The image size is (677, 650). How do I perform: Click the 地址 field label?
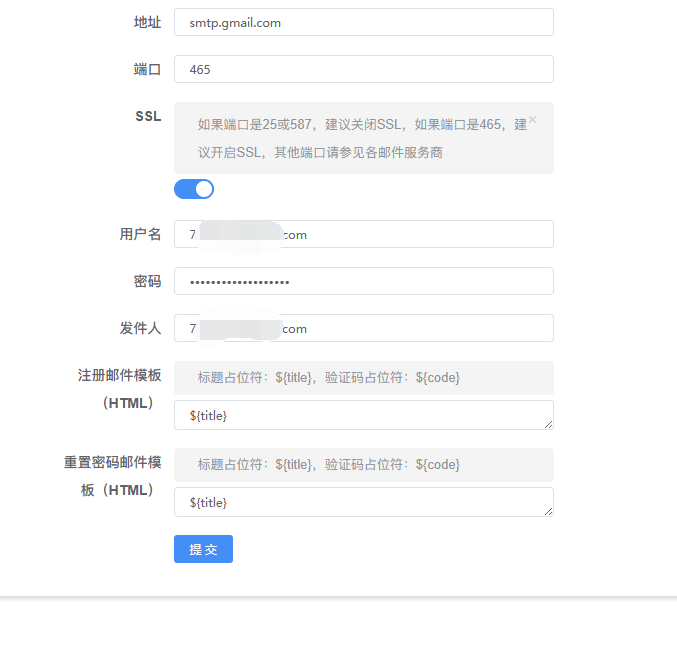point(147,22)
